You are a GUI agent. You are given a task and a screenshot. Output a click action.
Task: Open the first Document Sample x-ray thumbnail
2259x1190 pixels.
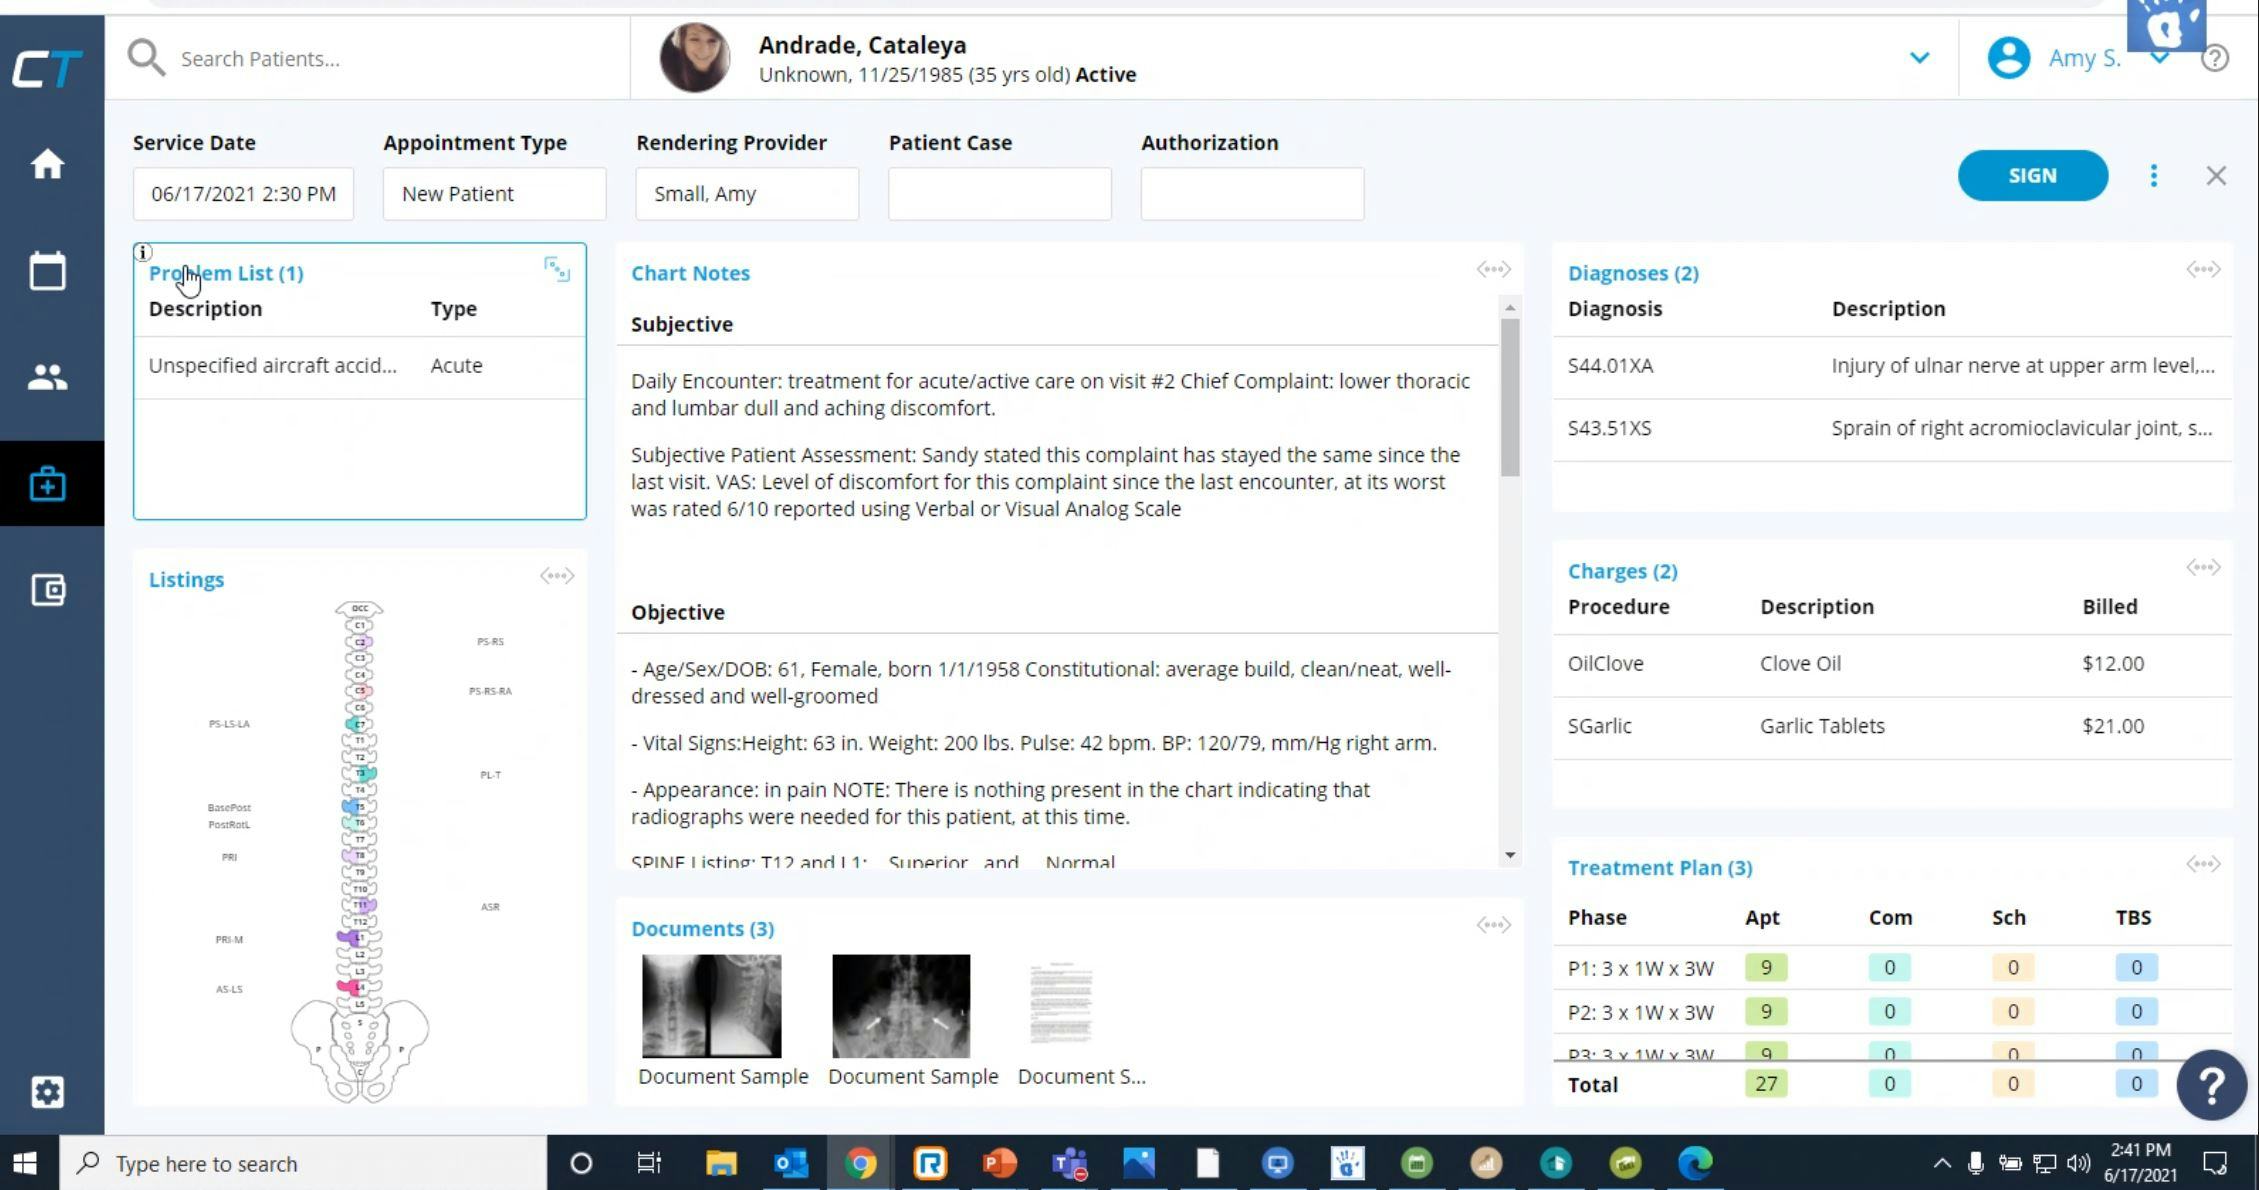(x=711, y=1005)
